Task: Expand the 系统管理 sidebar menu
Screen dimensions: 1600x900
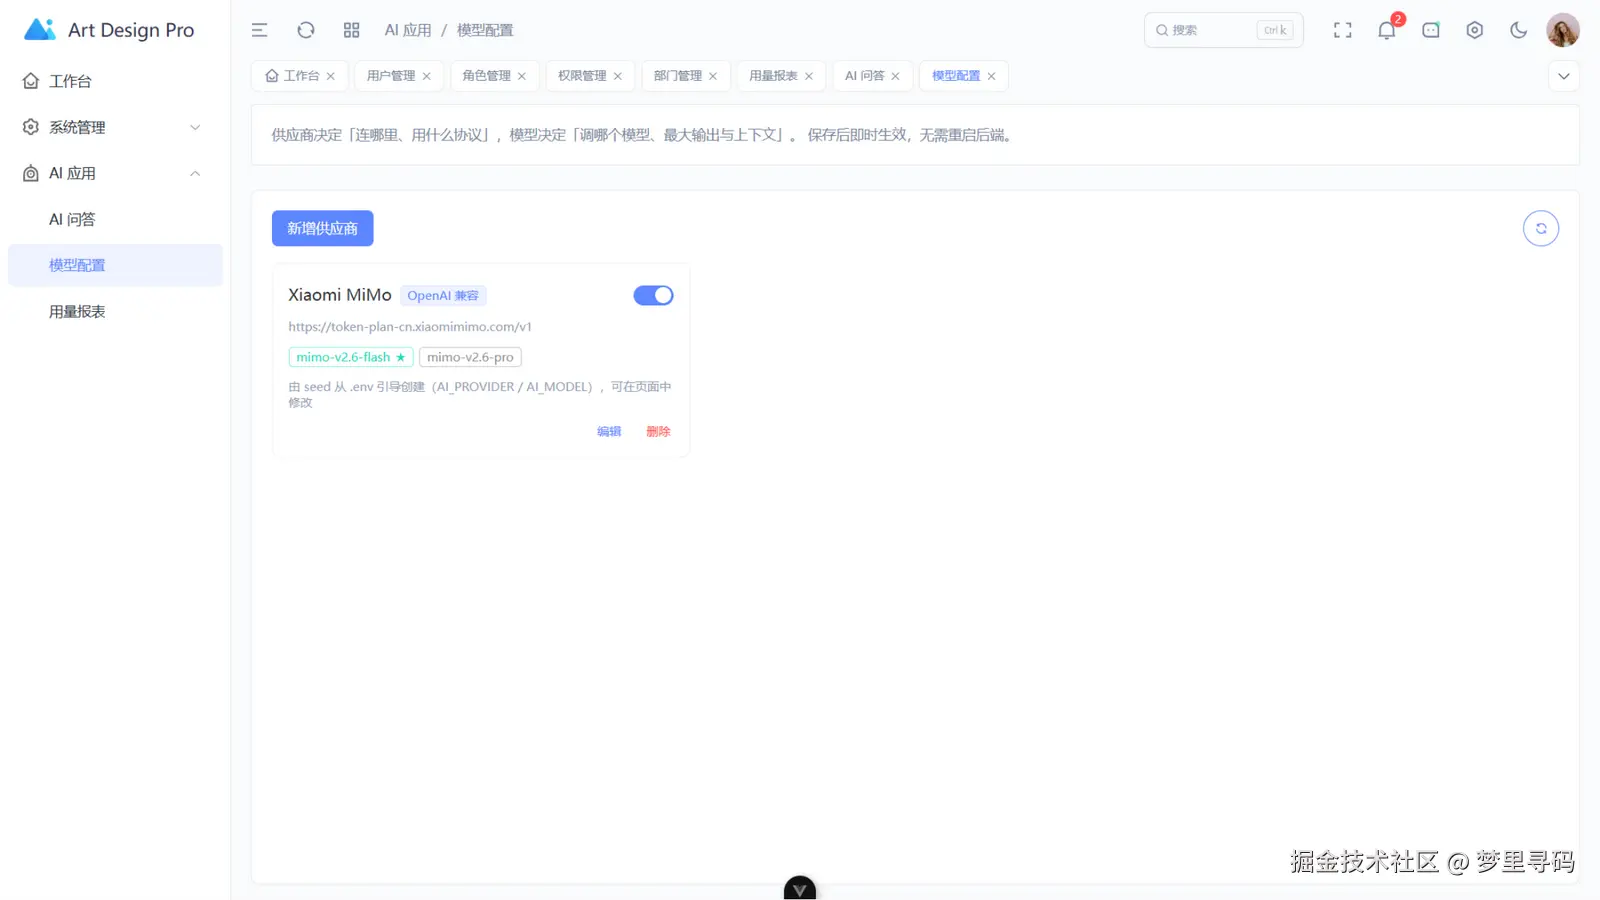Action: [115, 127]
